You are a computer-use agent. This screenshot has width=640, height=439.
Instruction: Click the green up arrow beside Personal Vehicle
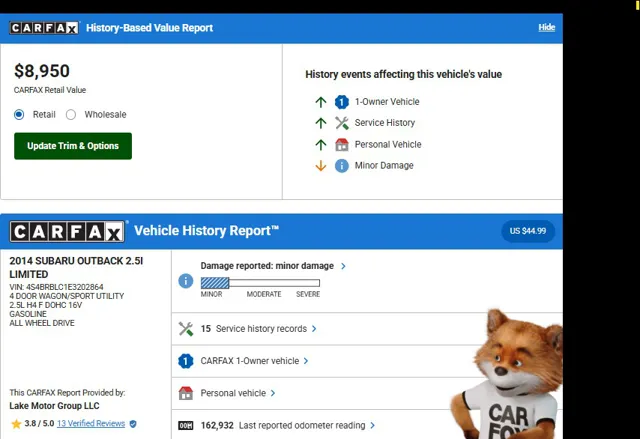[321, 144]
